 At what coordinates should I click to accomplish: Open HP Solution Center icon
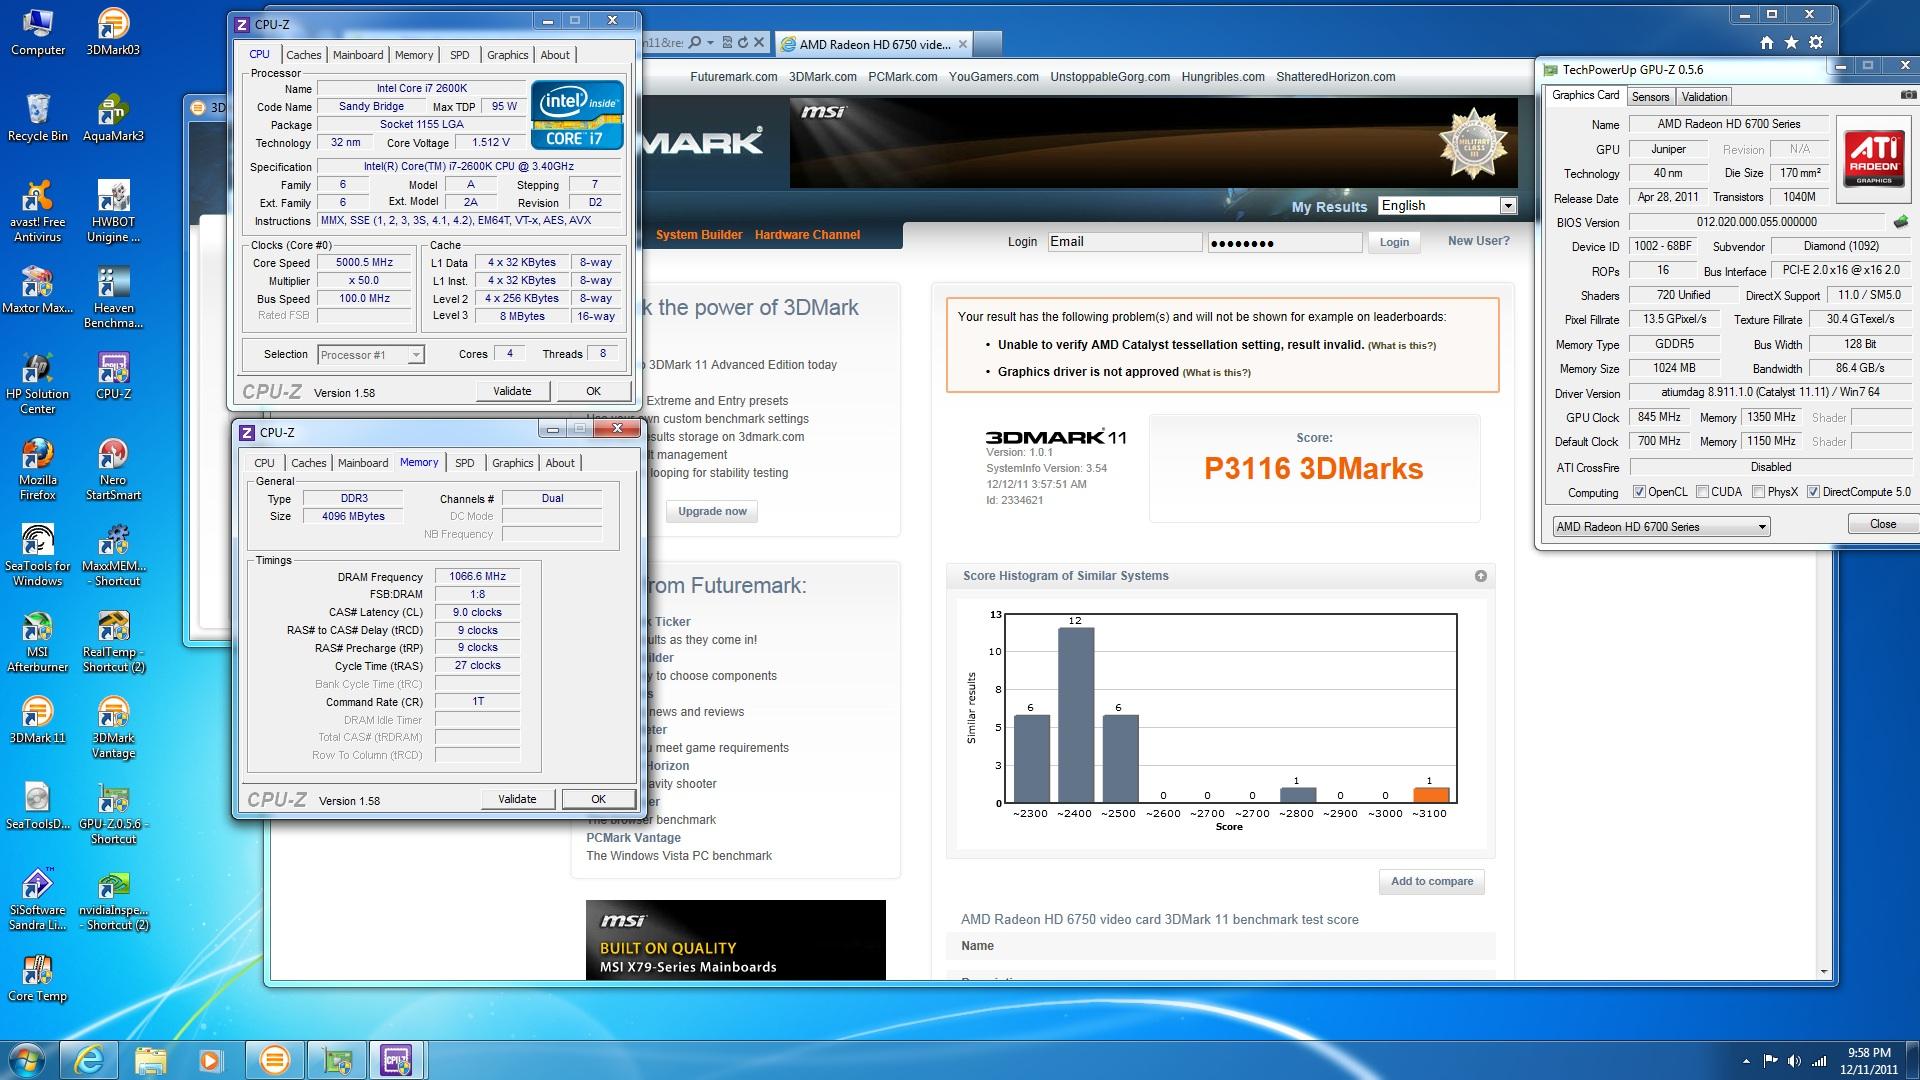point(38,383)
